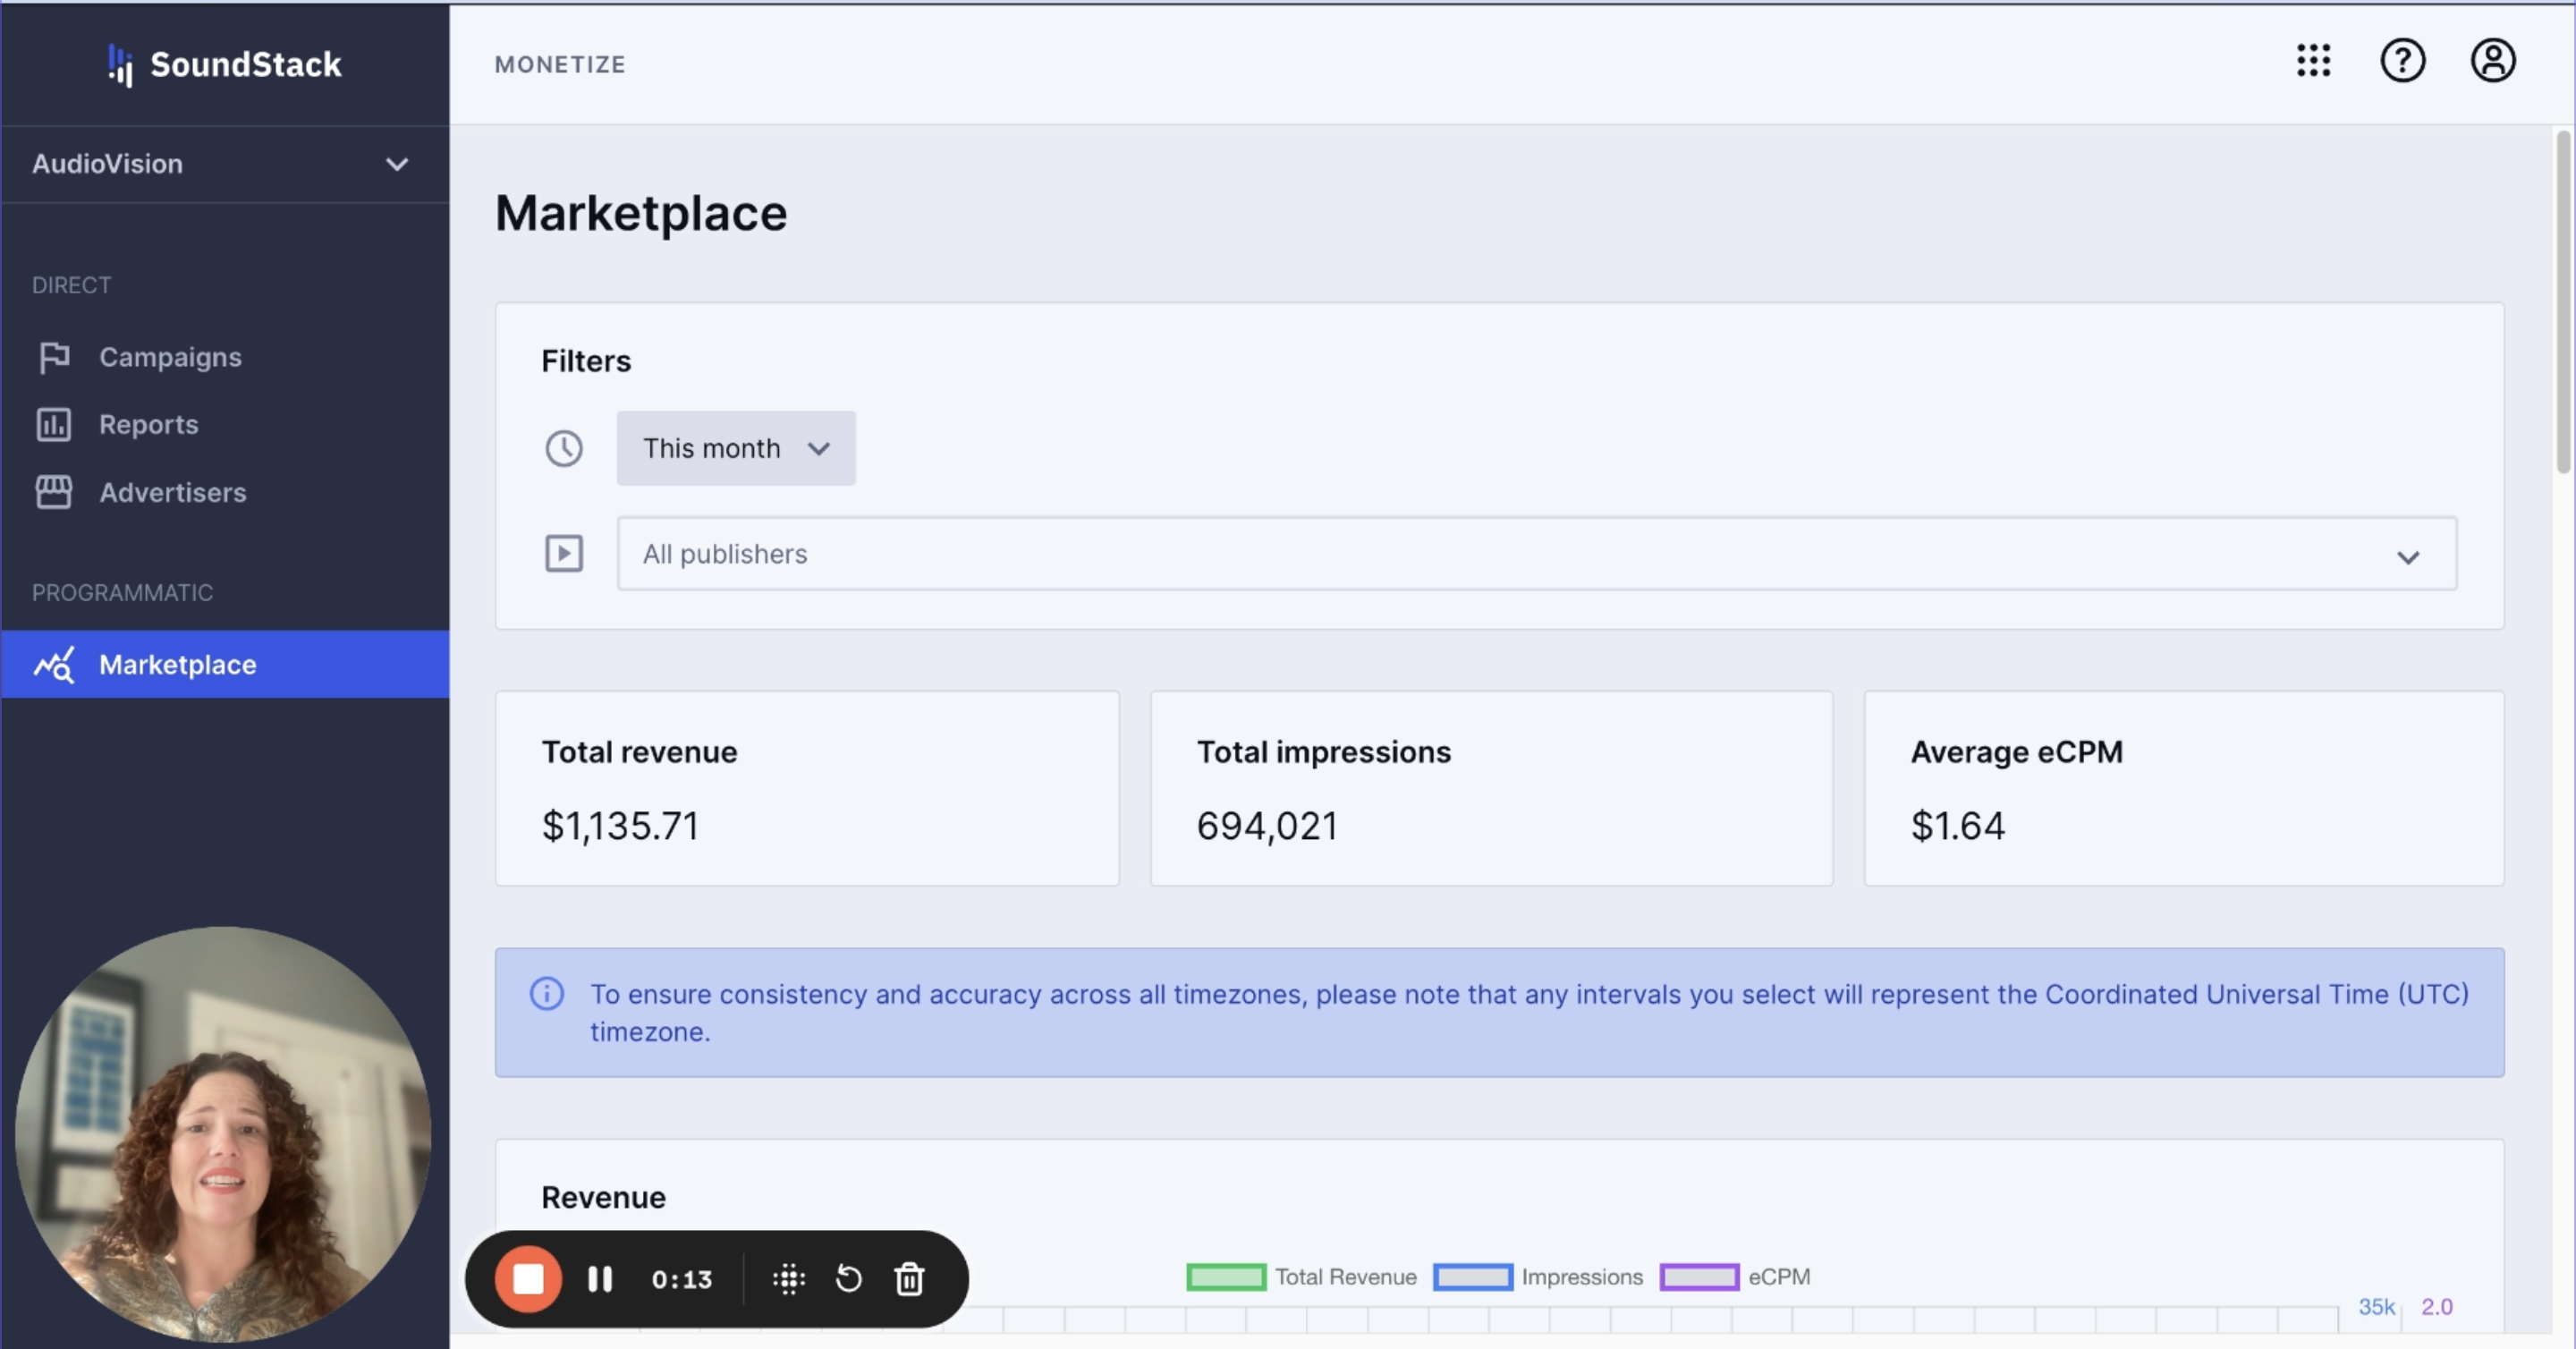Click the info icon in UTC notice
Viewport: 2576px width, 1349px height.
coord(547,994)
